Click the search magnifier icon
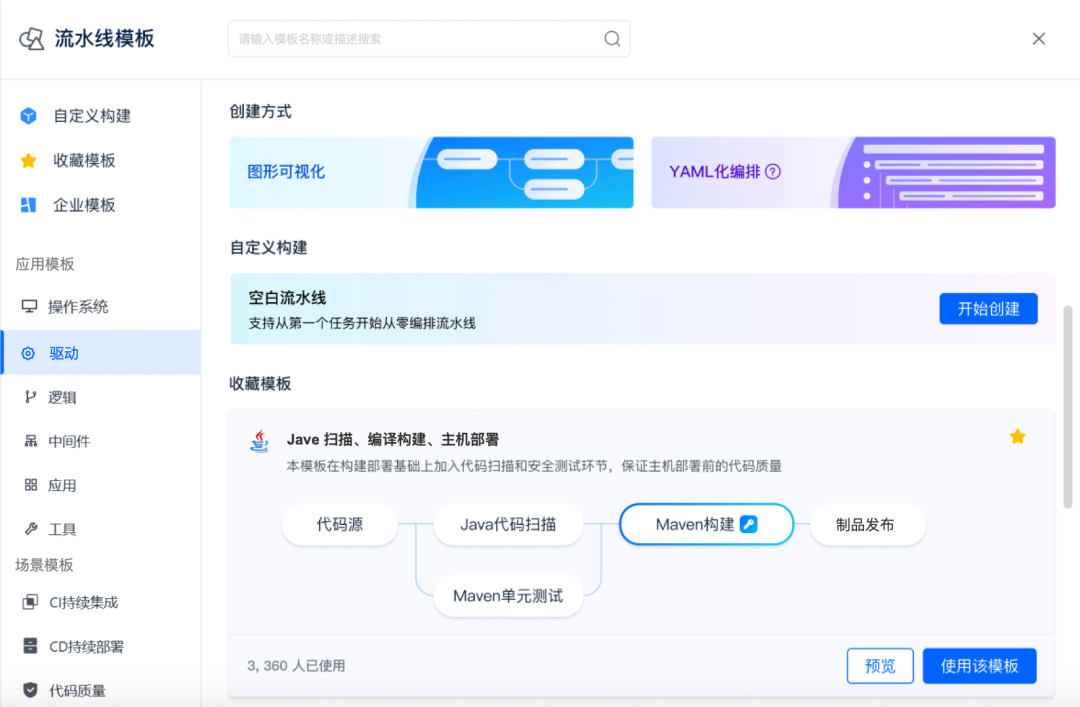 pos(612,39)
